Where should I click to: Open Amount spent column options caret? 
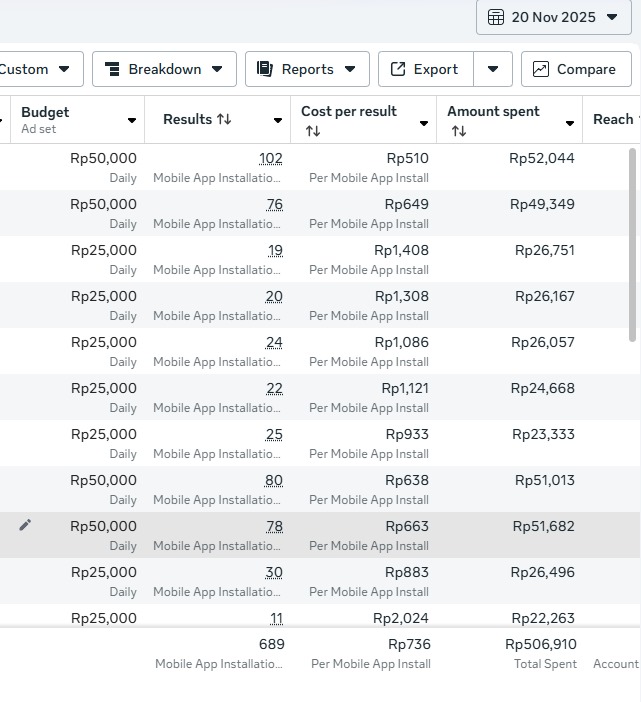point(570,123)
